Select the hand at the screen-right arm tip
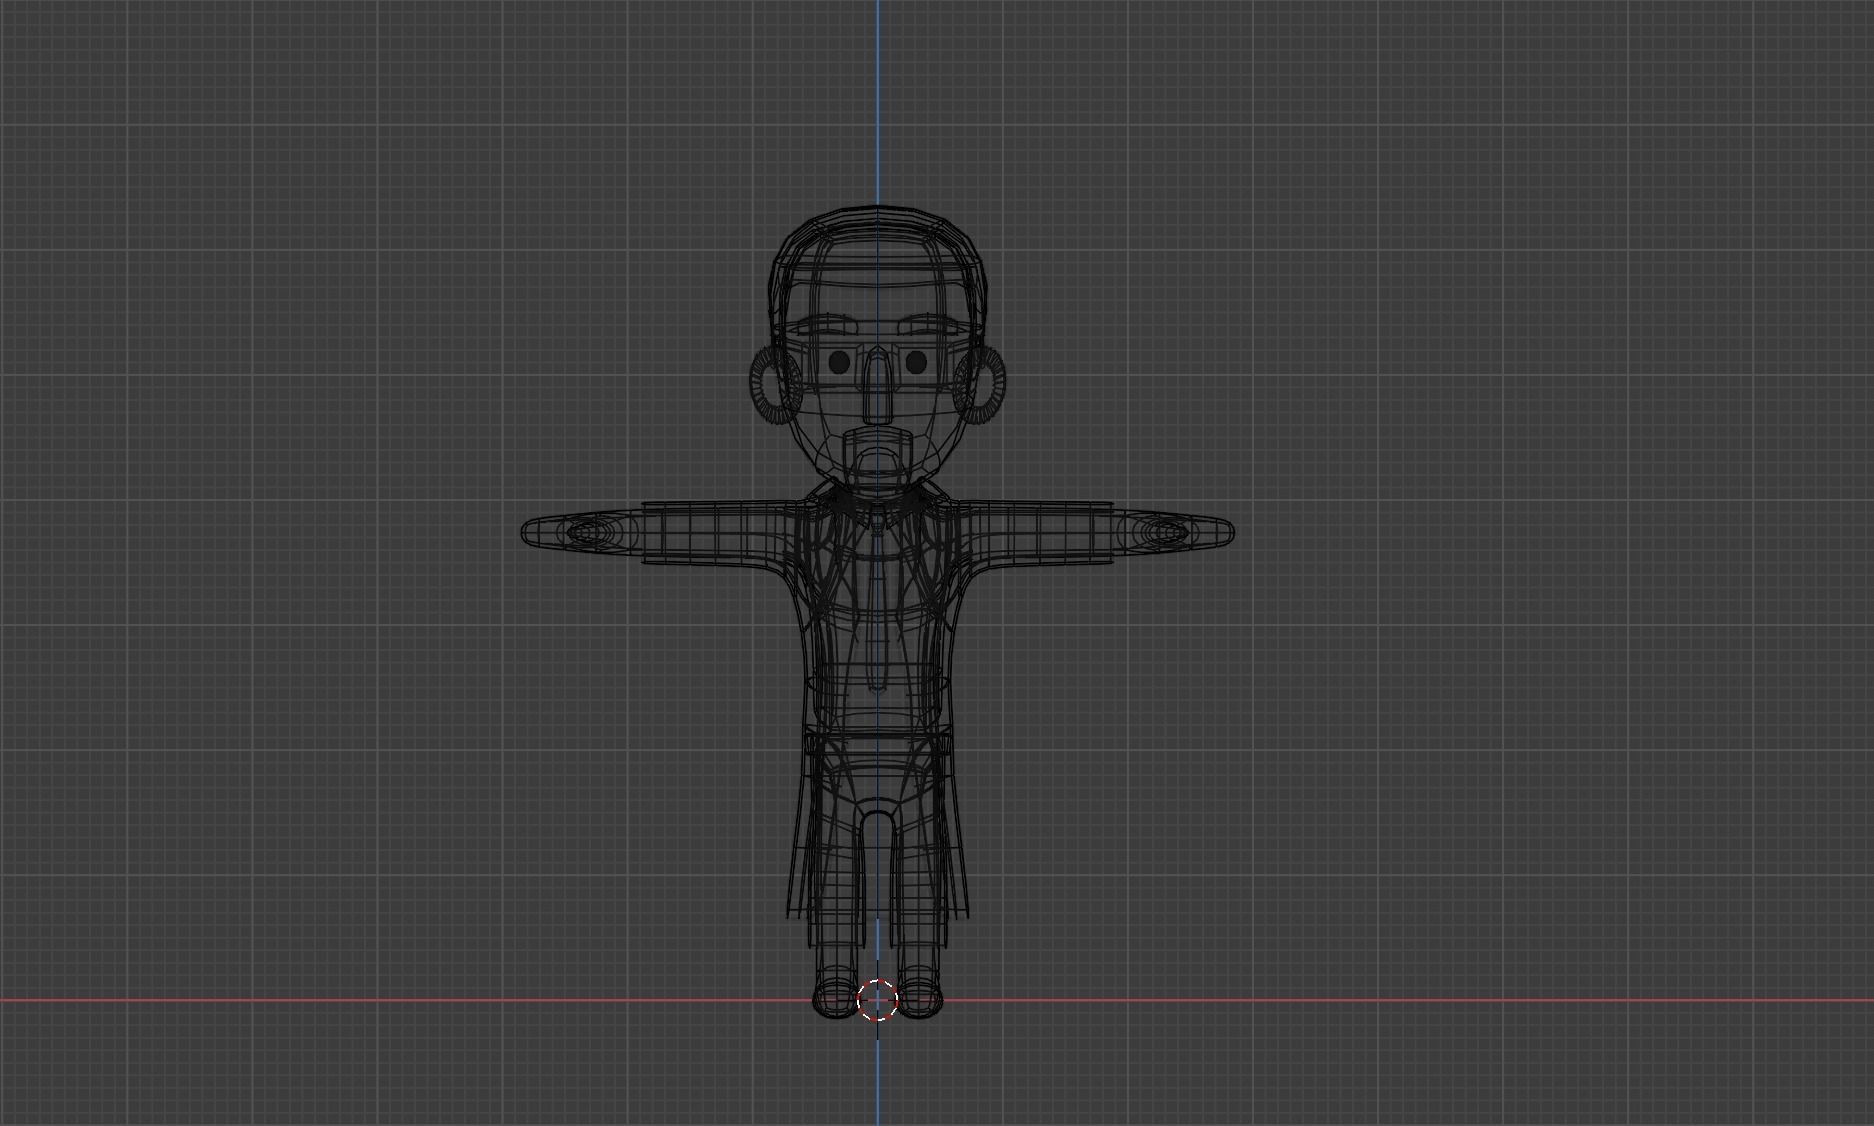The width and height of the screenshot is (1874, 1126). pyautogui.click(x=1174, y=532)
